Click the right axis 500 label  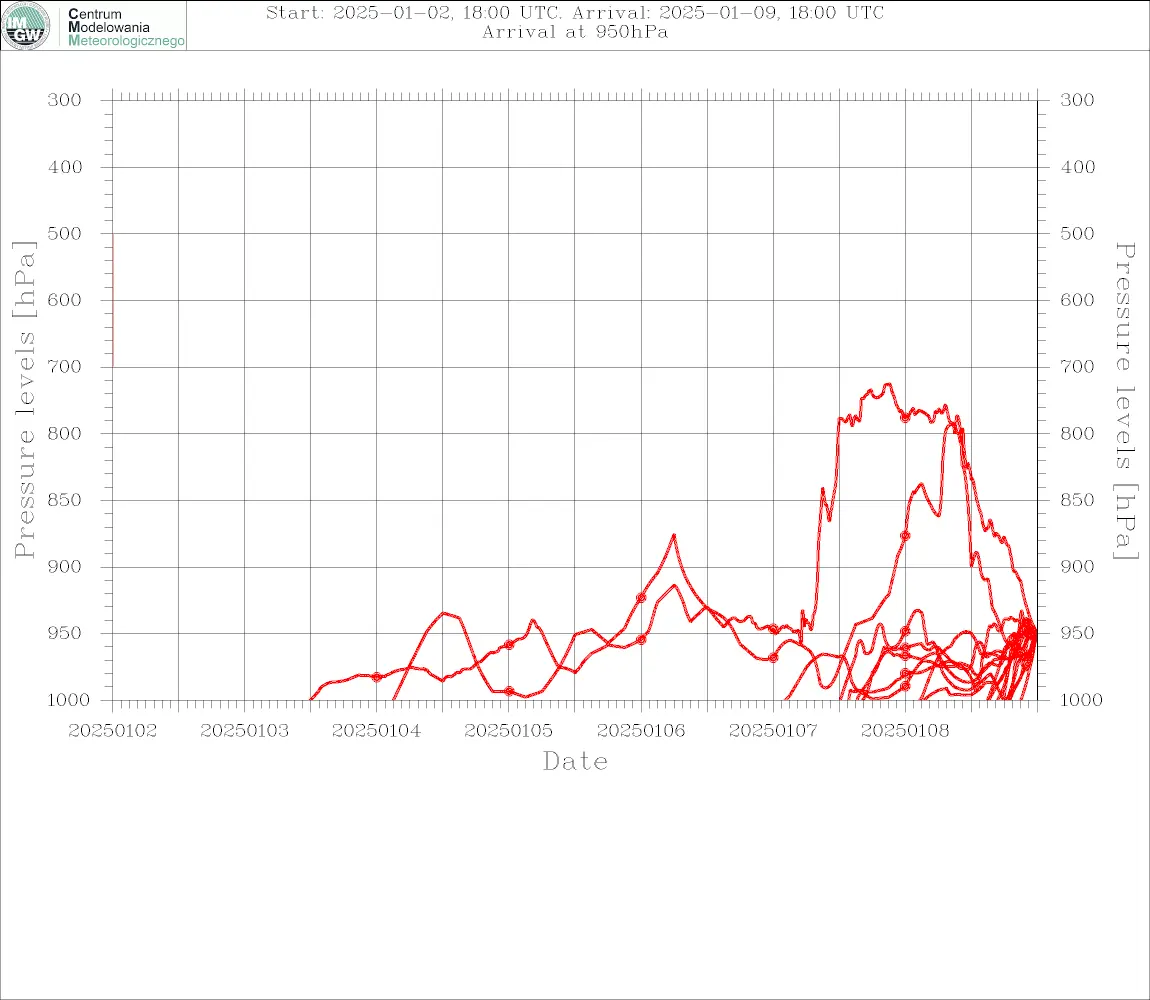[x=1077, y=233]
